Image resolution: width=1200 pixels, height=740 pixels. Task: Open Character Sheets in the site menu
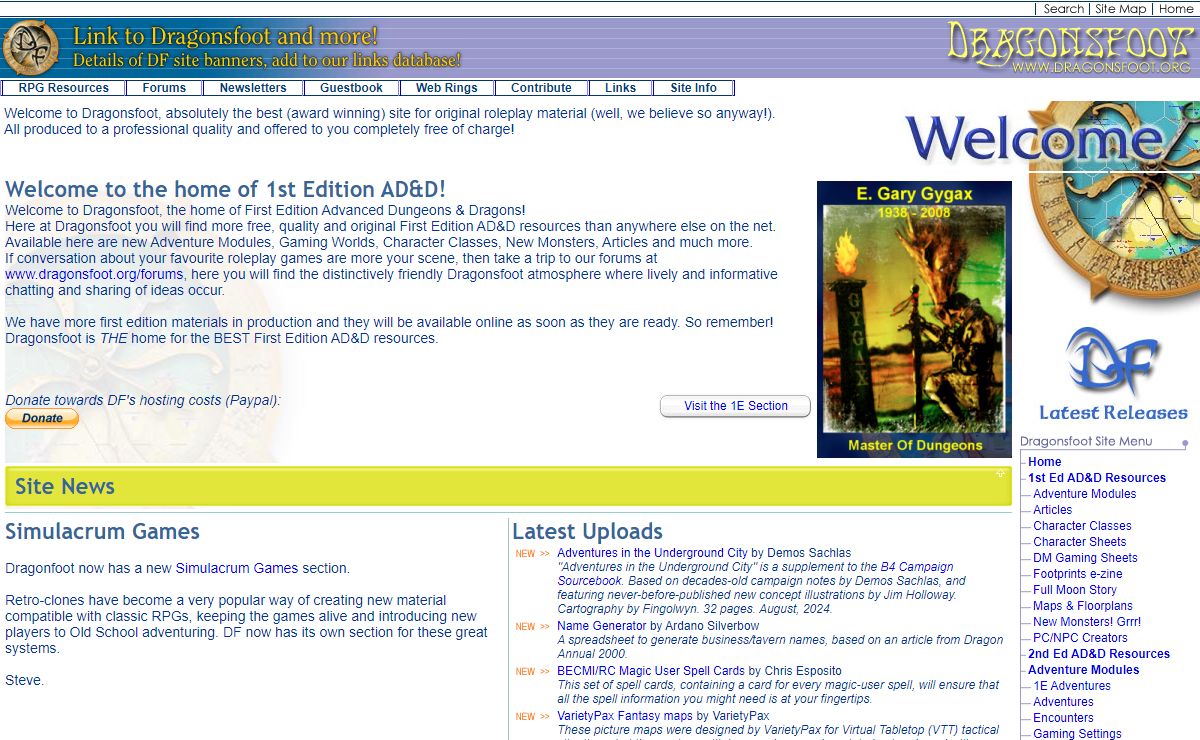pos(1080,542)
